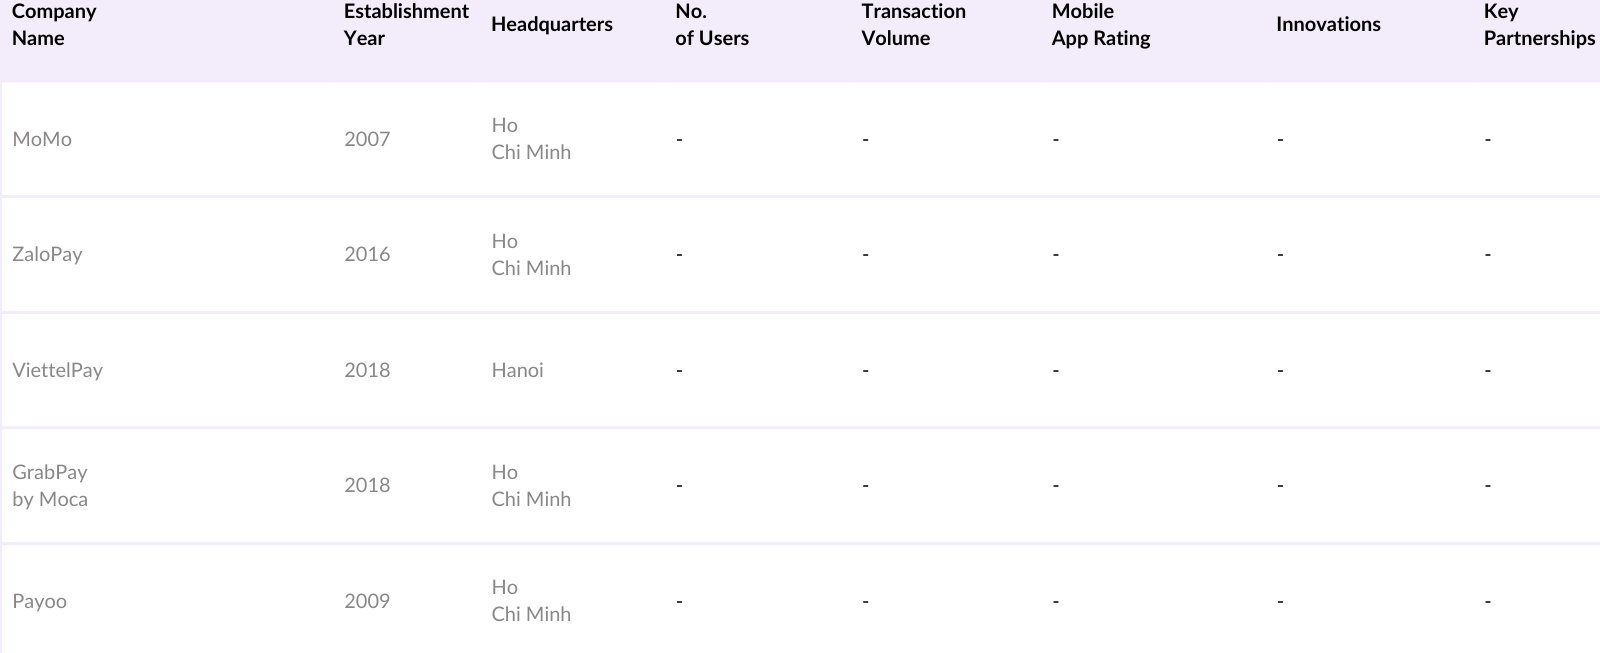Select the MoMo company name cell

click(42, 139)
